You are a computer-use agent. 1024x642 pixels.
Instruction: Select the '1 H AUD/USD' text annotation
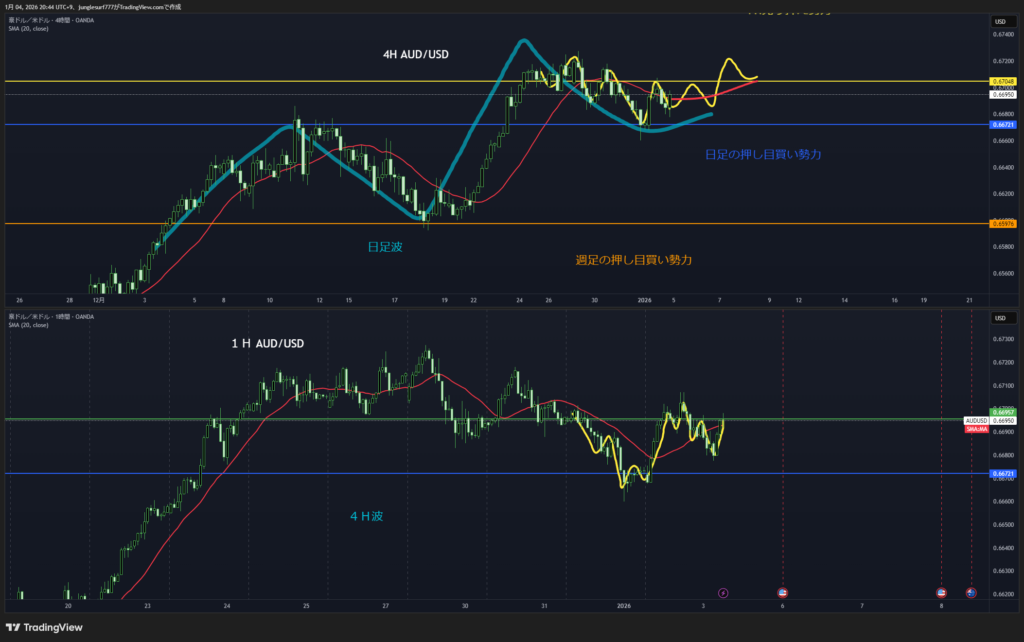(x=267, y=344)
